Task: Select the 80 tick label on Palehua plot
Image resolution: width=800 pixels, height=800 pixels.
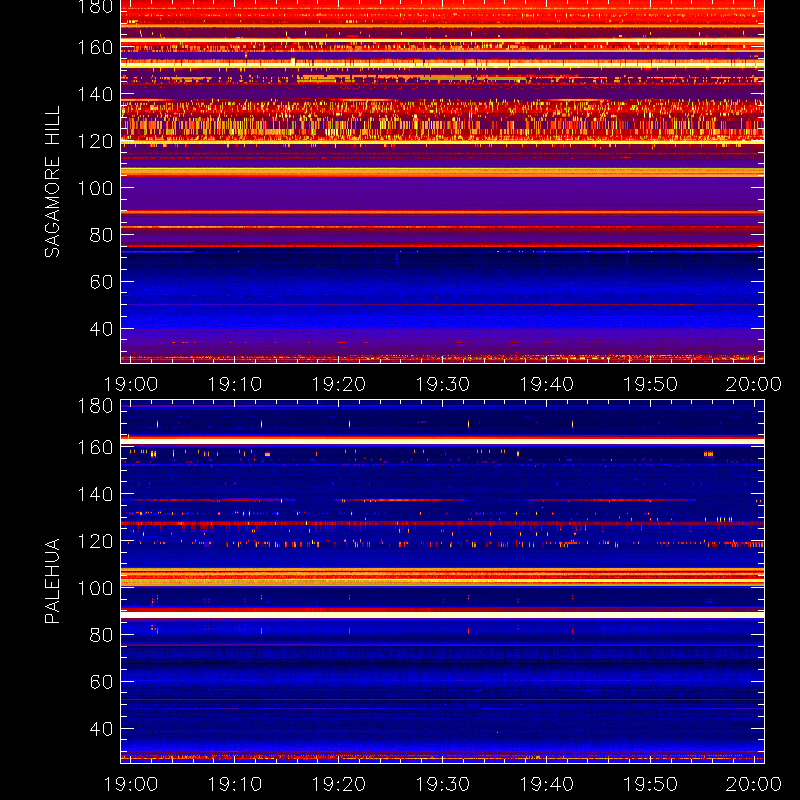Action: 102,635
